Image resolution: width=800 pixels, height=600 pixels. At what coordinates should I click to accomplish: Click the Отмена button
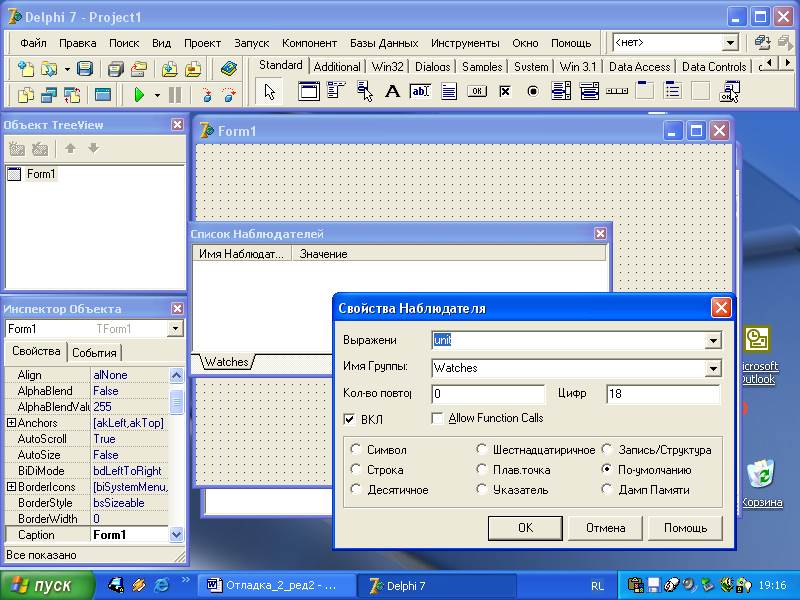(x=605, y=528)
